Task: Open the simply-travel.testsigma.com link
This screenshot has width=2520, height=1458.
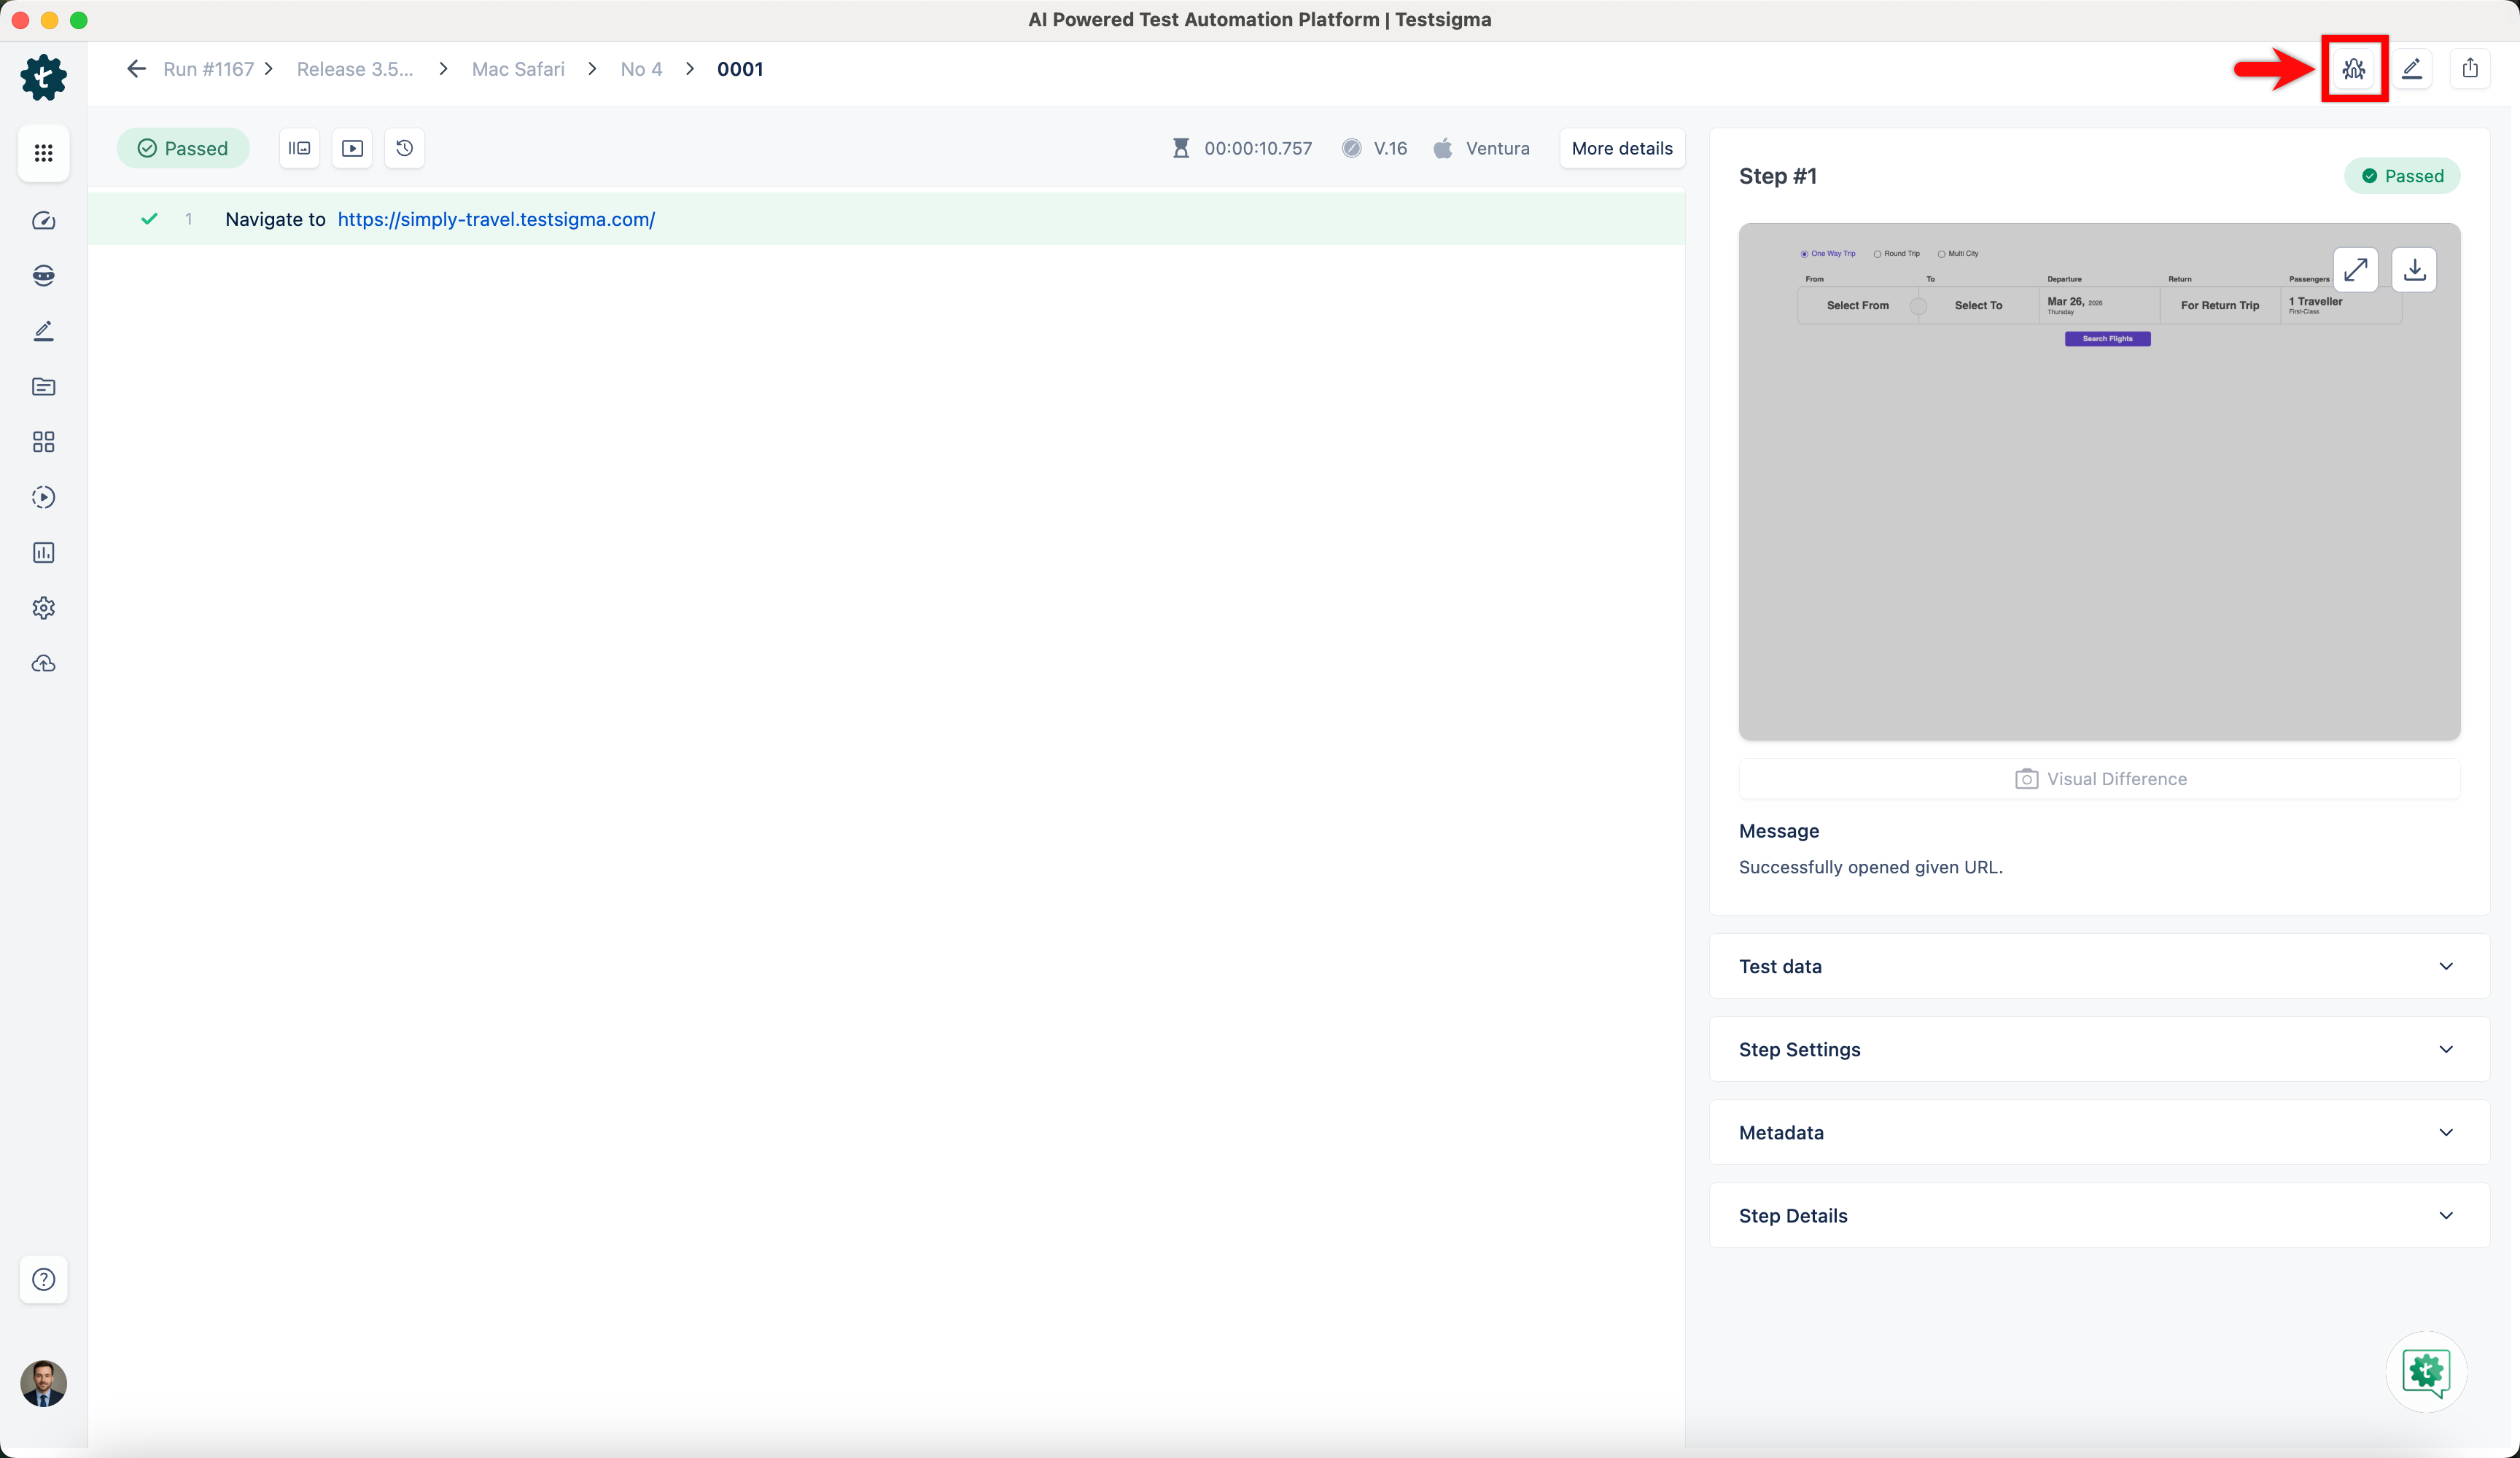Action: tap(496, 219)
